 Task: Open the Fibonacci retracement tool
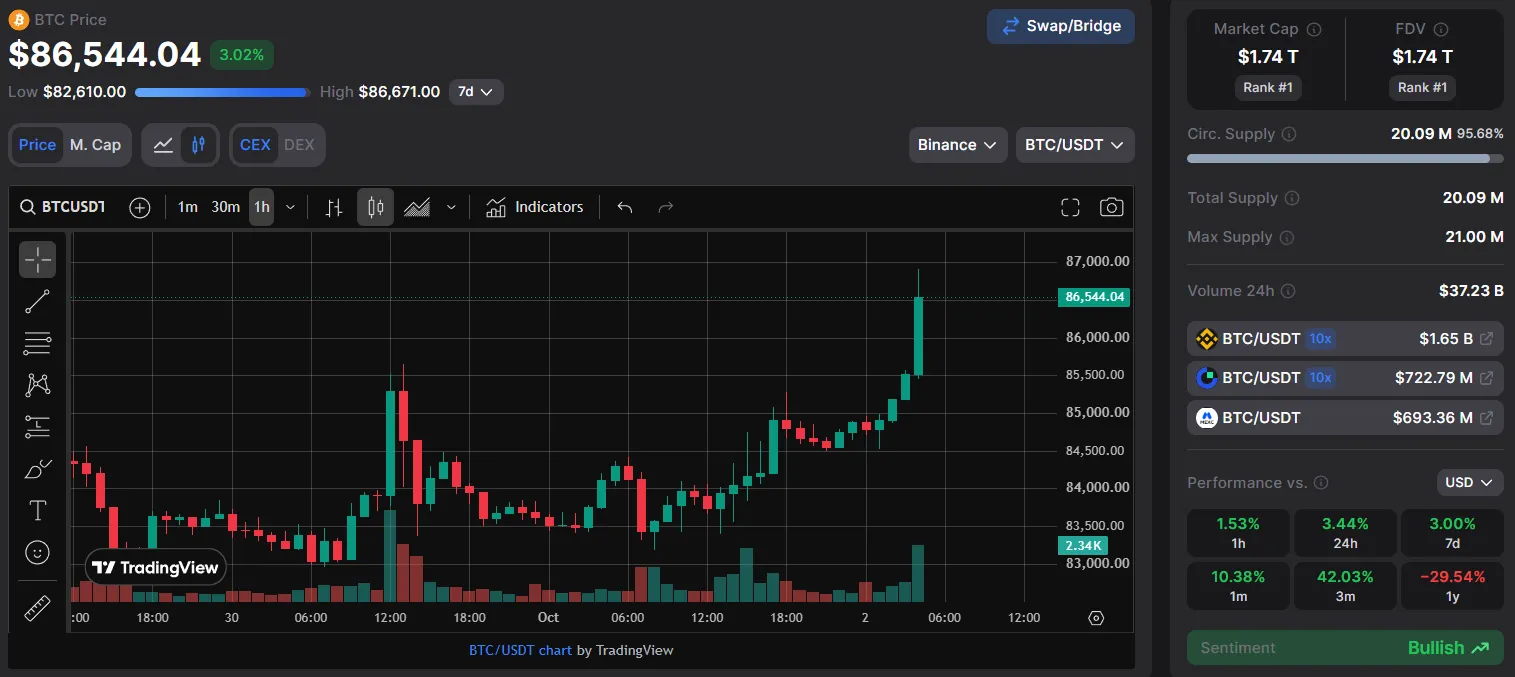[x=38, y=343]
